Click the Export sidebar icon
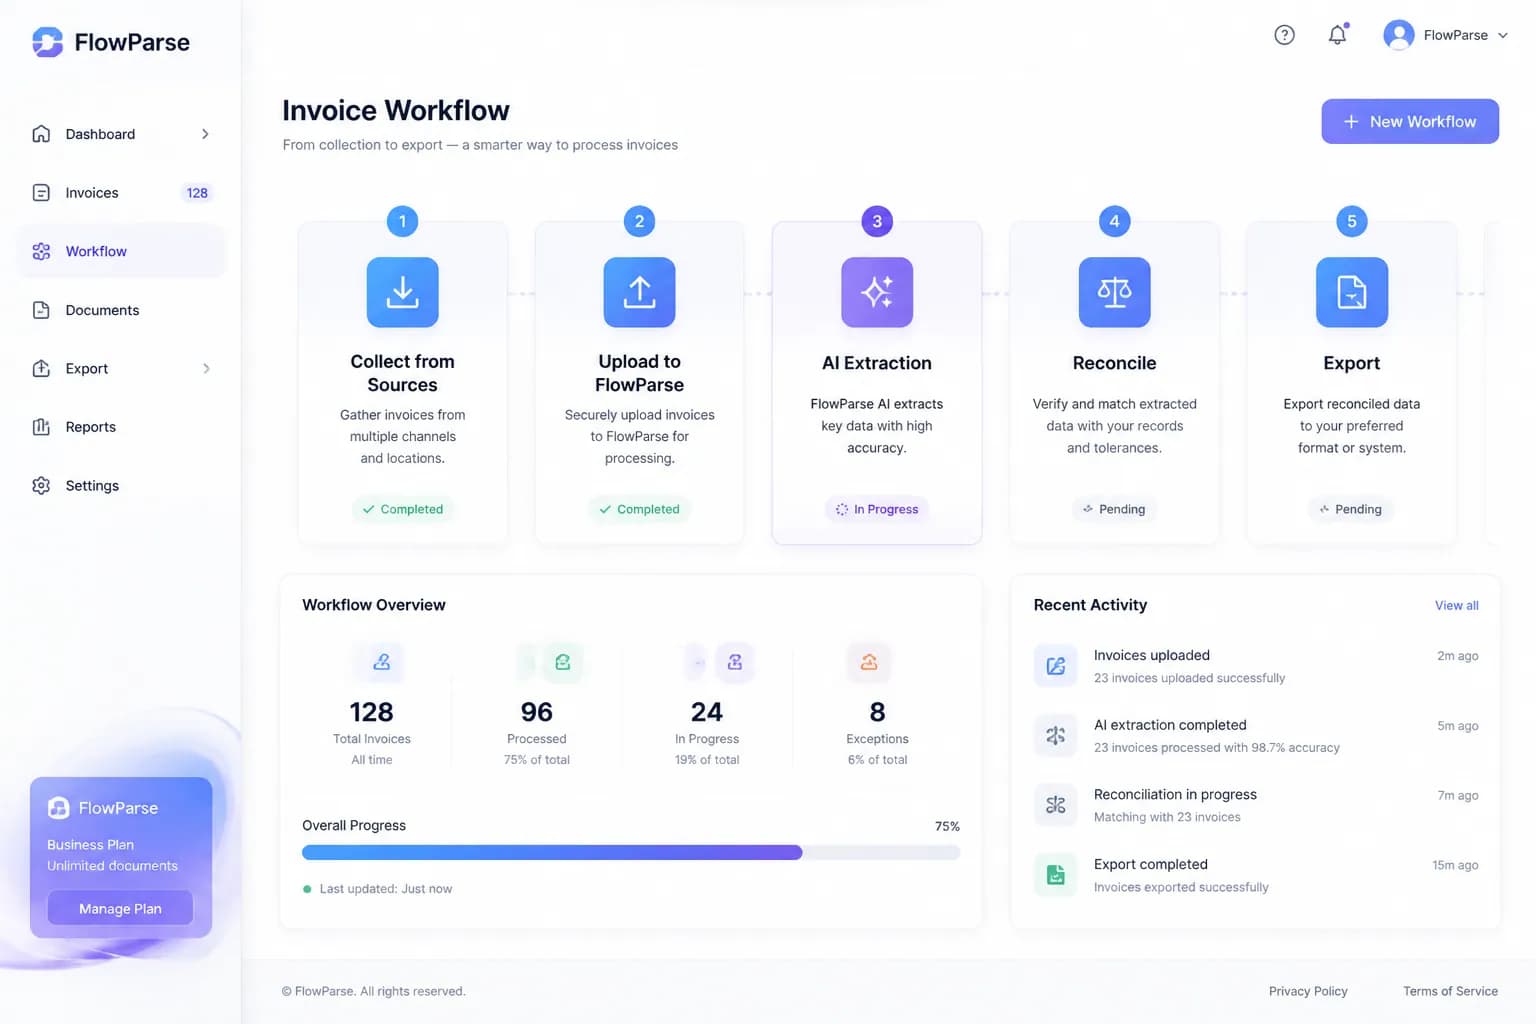The image size is (1536, 1024). (x=41, y=368)
